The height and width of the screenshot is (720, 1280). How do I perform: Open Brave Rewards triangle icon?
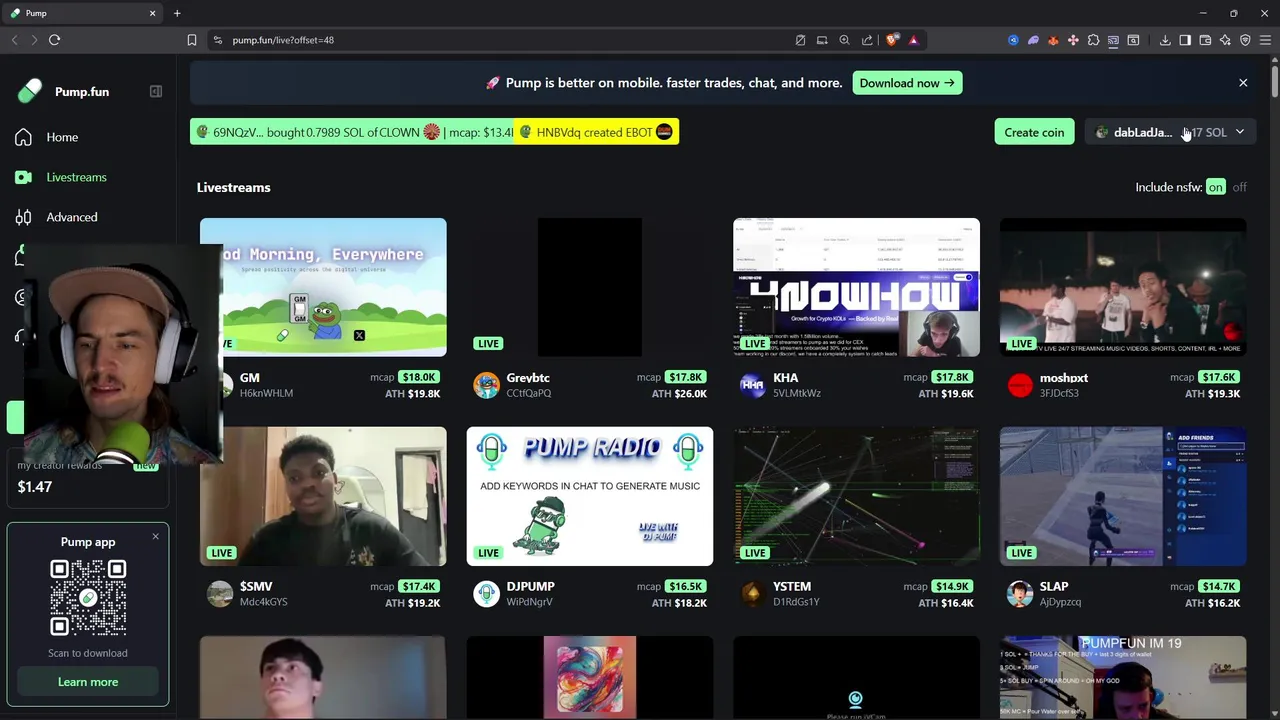(913, 40)
